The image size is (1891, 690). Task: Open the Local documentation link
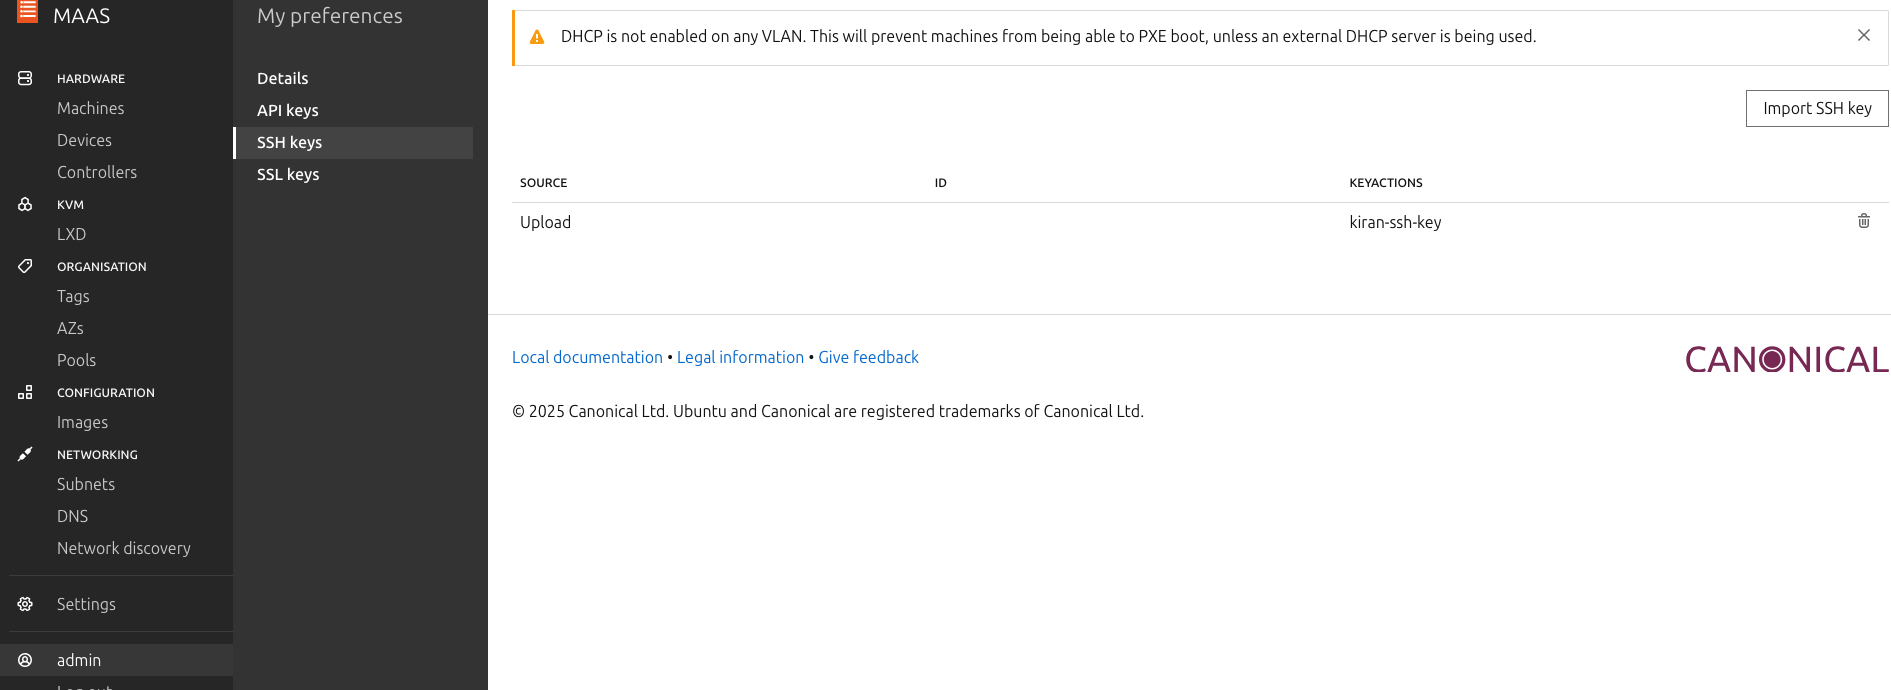(x=587, y=357)
